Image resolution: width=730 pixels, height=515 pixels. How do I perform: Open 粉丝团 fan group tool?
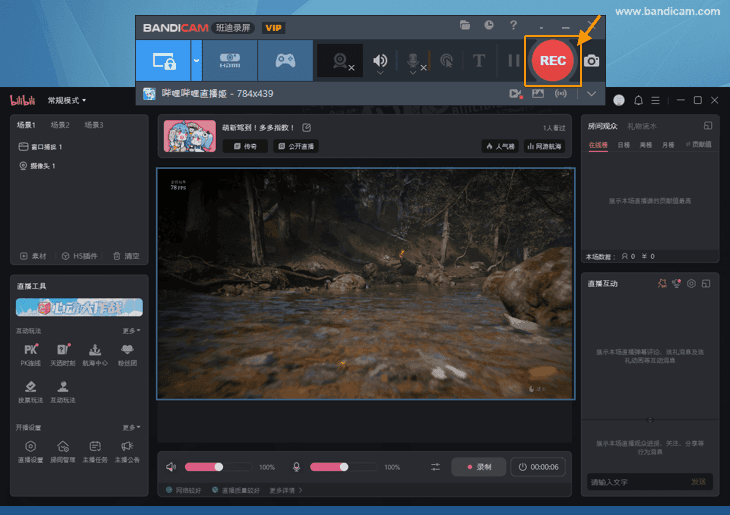pyautogui.click(x=127, y=354)
